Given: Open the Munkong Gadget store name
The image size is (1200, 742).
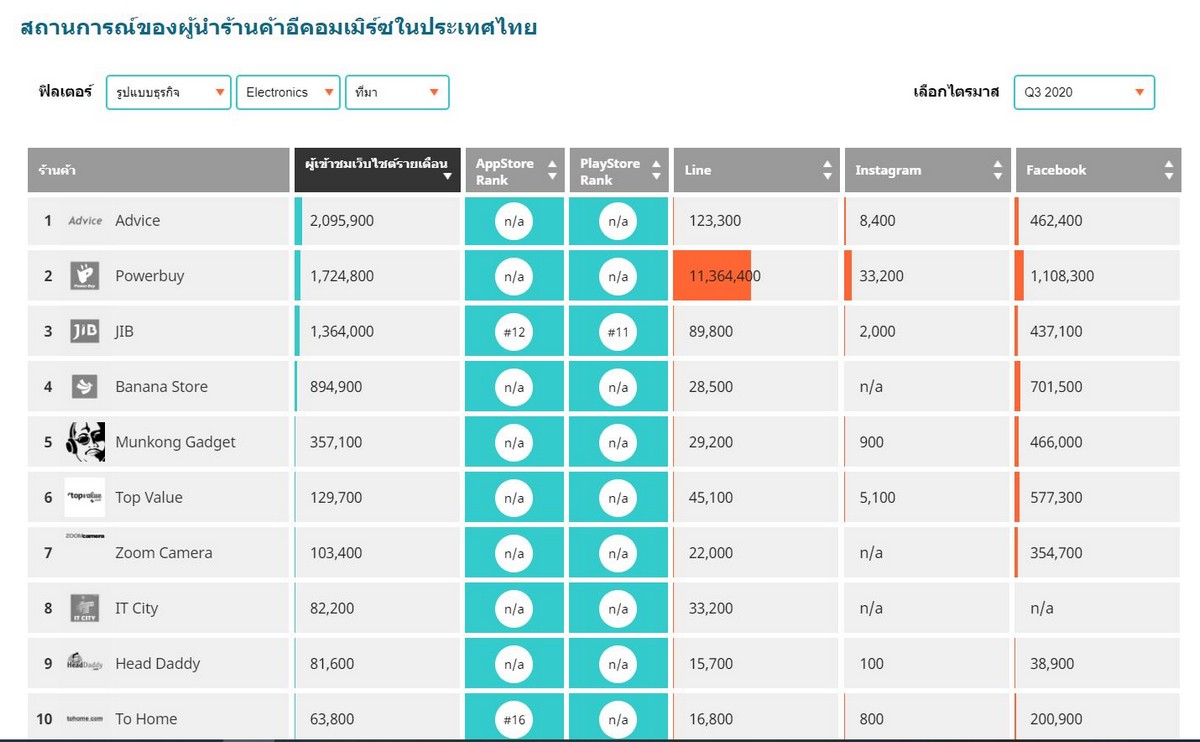Looking at the screenshot, I should coord(176,442).
